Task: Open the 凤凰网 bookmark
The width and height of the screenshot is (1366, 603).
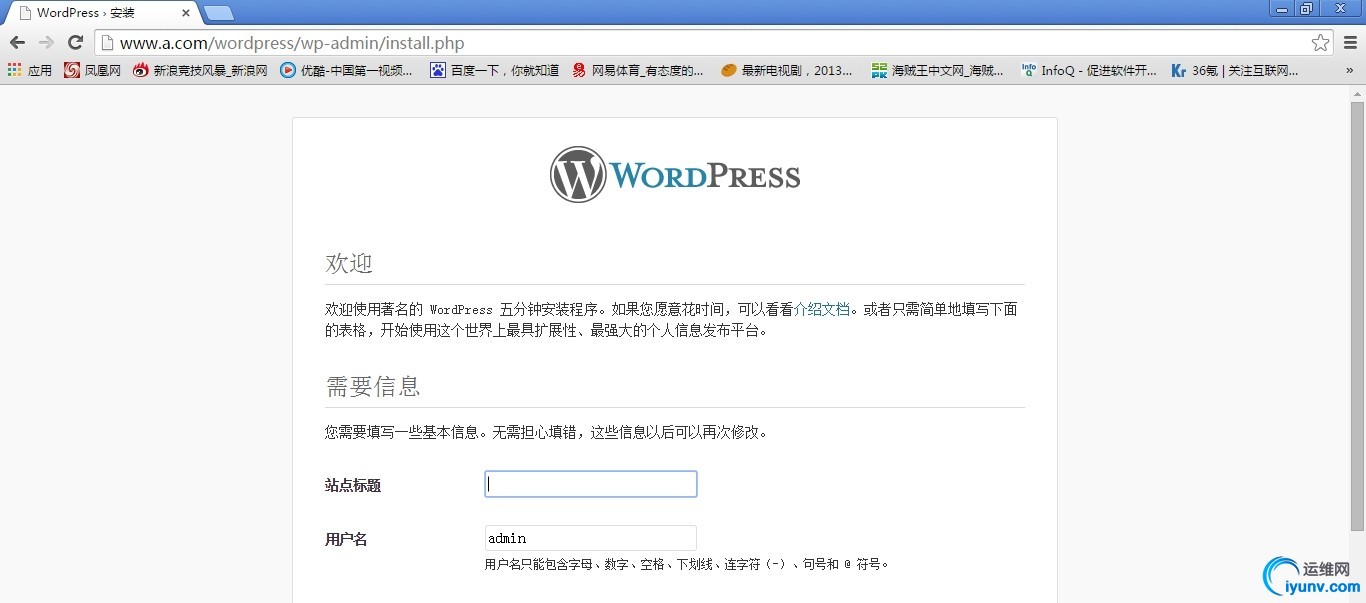Action: pyautogui.click(x=92, y=71)
